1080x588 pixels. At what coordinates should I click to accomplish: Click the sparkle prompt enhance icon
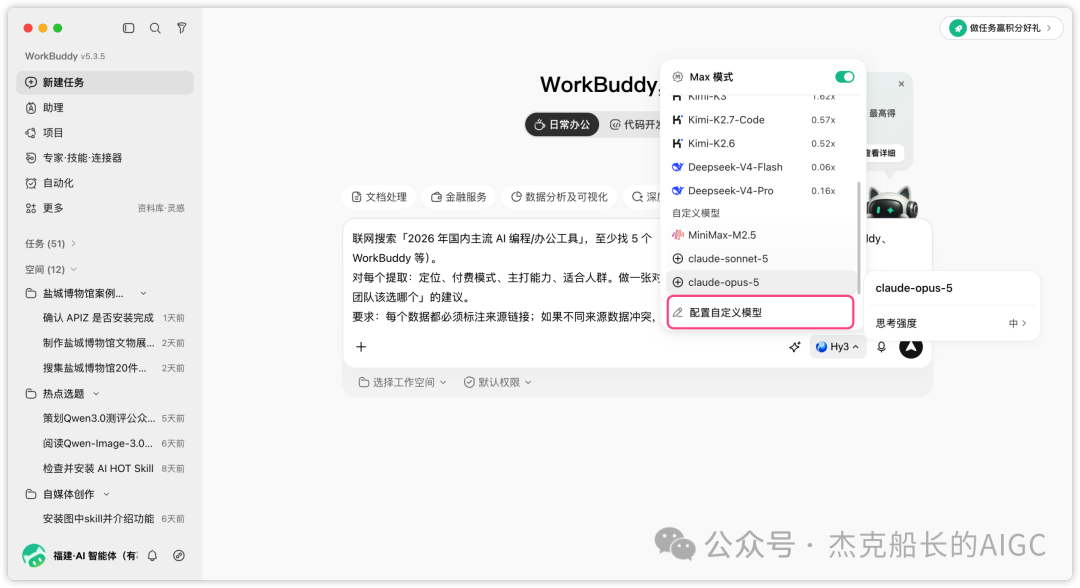point(795,347)
